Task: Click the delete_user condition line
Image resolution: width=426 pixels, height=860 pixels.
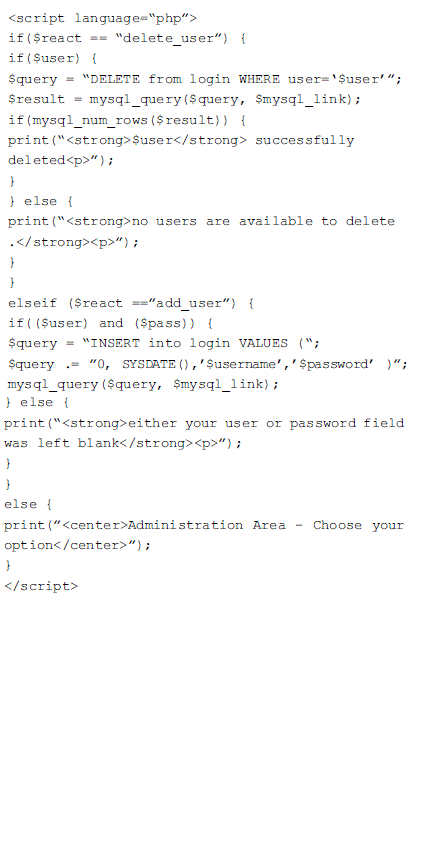Action: [127, 38]
